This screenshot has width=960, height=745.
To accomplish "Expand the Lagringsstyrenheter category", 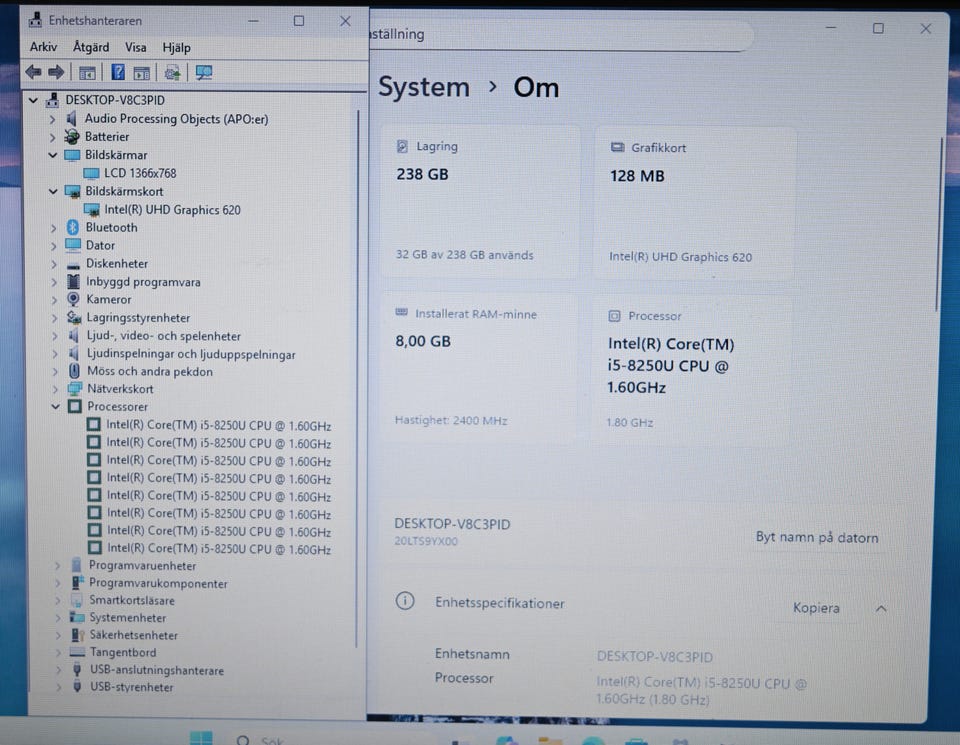I will coord(54,318).
